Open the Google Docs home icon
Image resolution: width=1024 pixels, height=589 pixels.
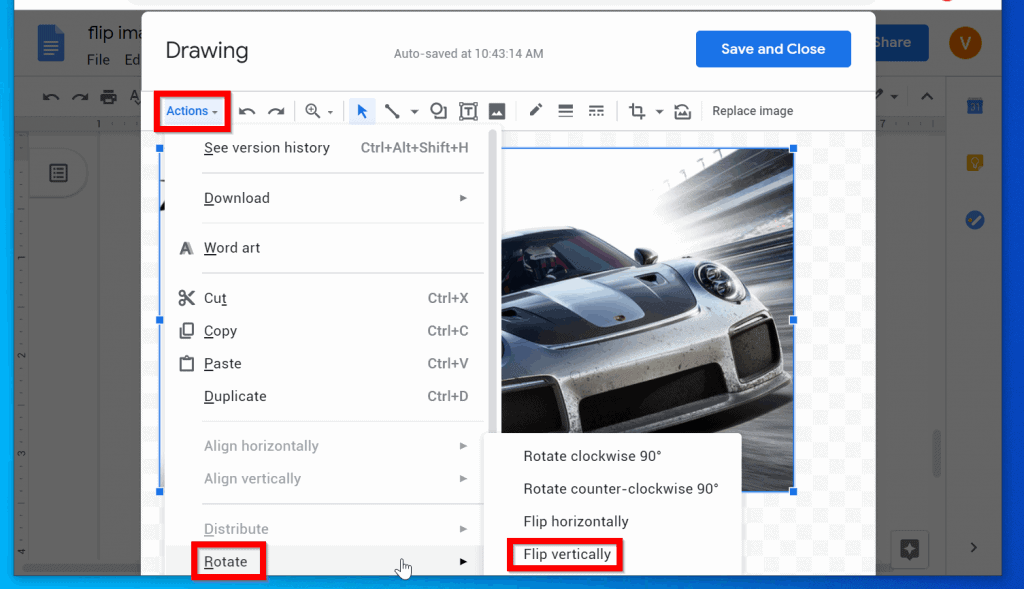click(x=51, y=43)
